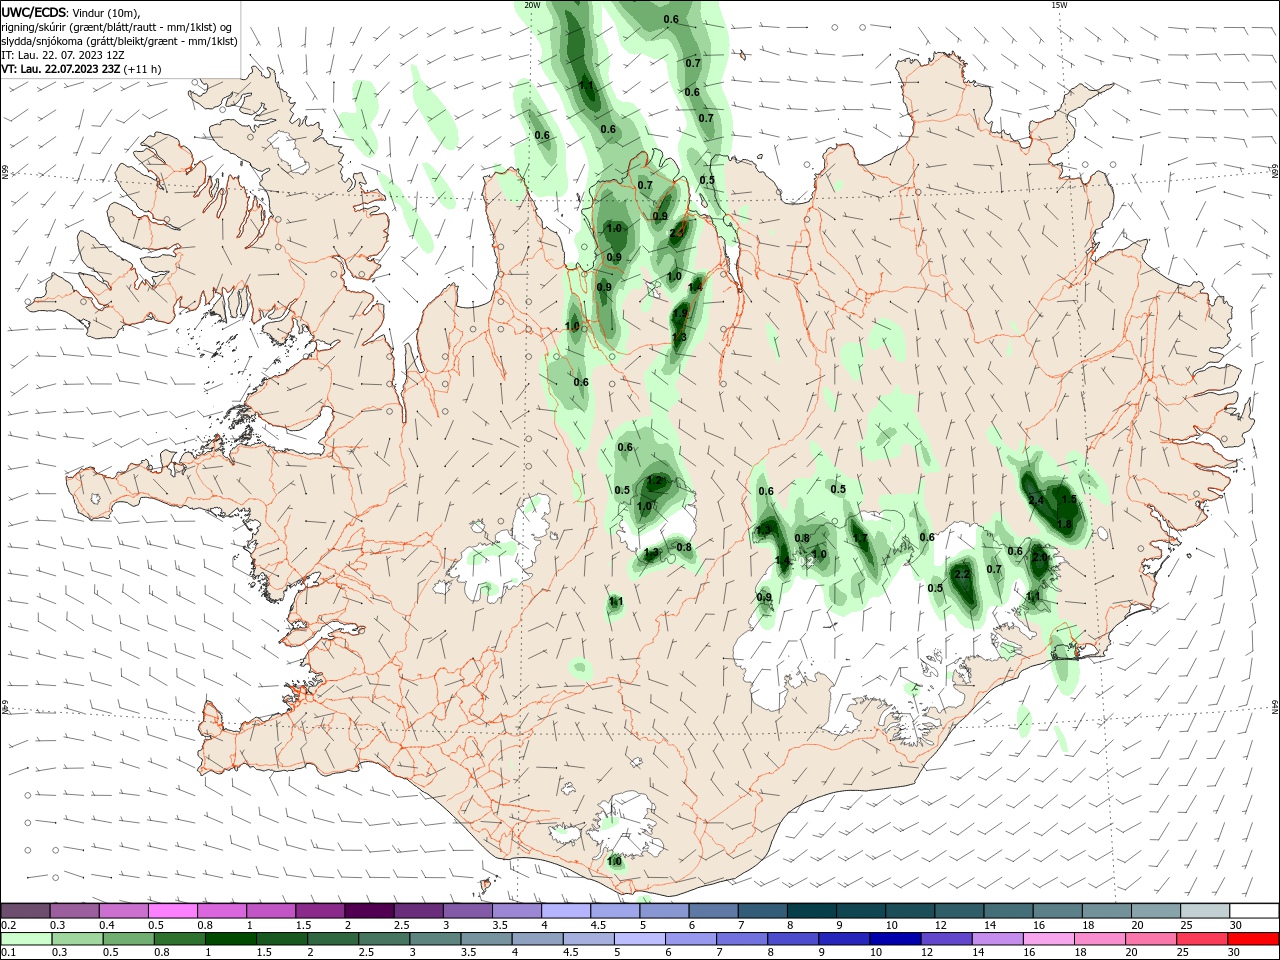Select the dark teal snow swatch labeled 8
1280x960 pixels.
click(810, 911)
